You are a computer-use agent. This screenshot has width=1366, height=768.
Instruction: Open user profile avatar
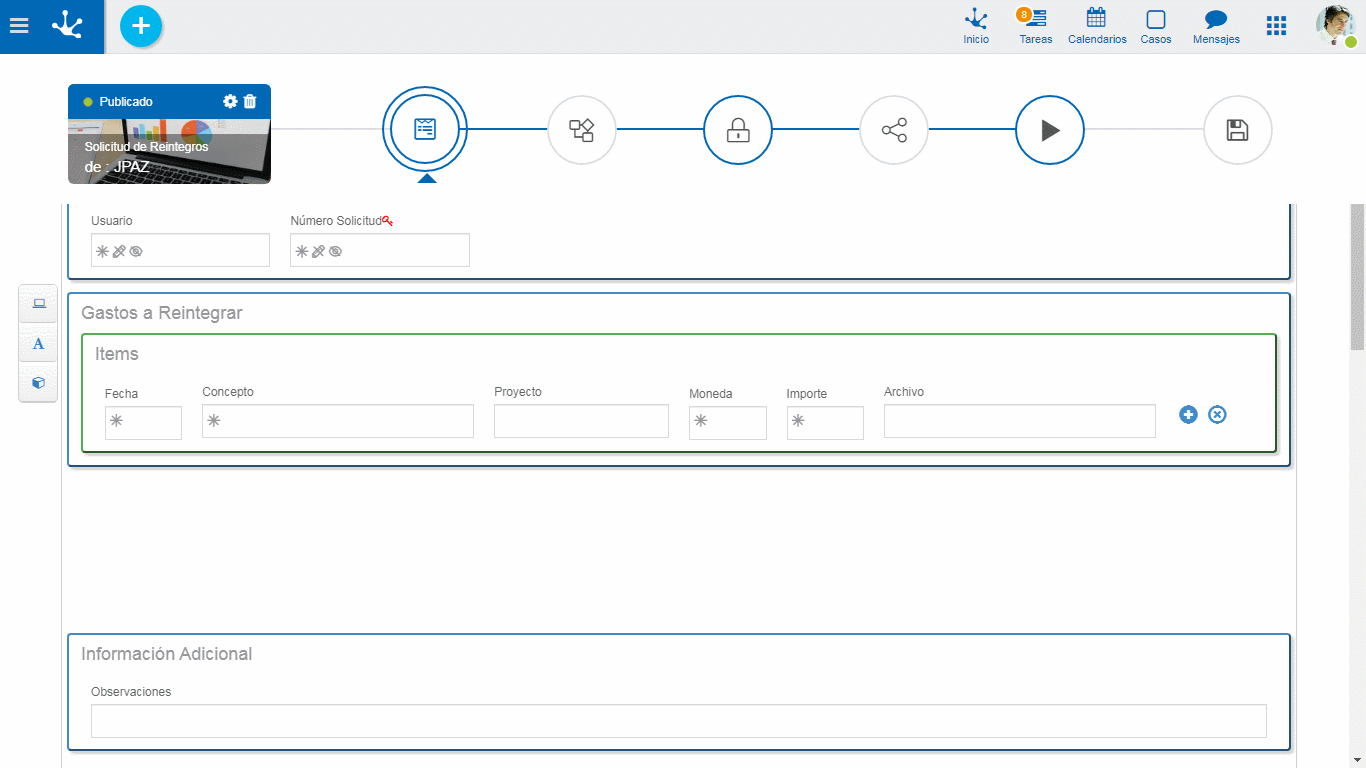[x=1335, y=26]
